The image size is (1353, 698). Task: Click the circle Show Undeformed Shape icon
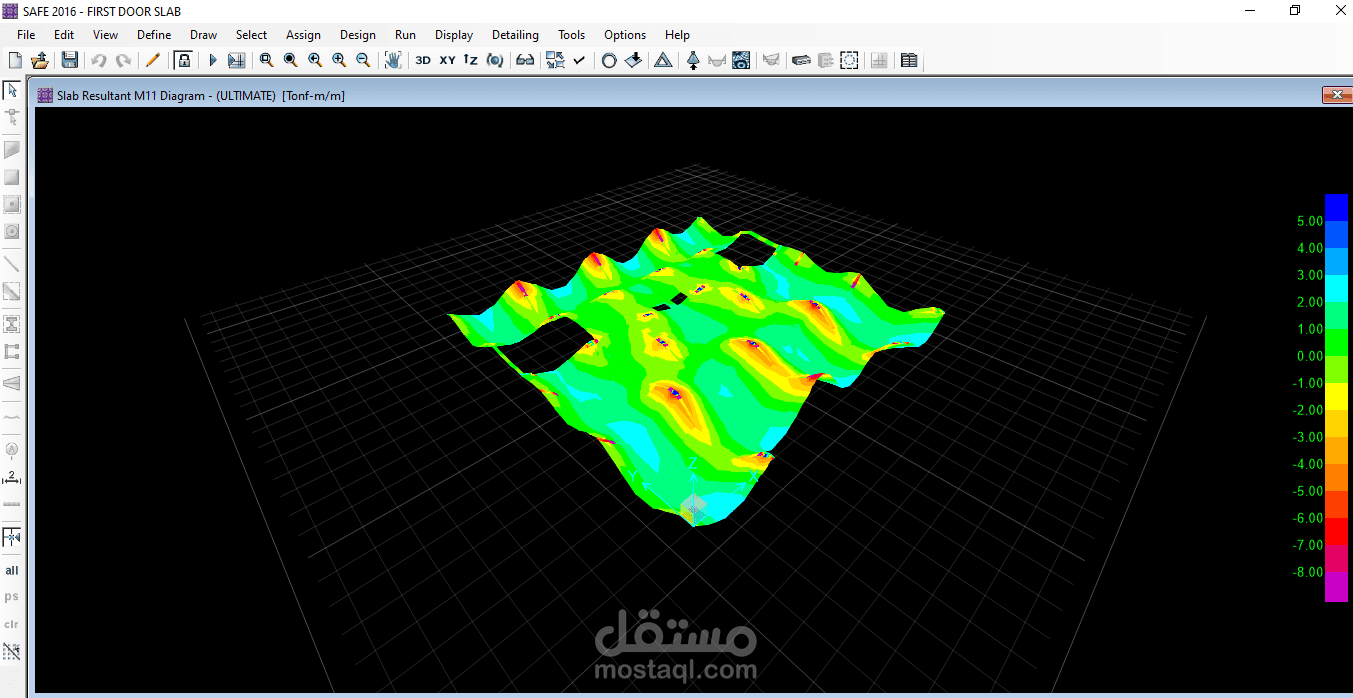click(609, 60)
